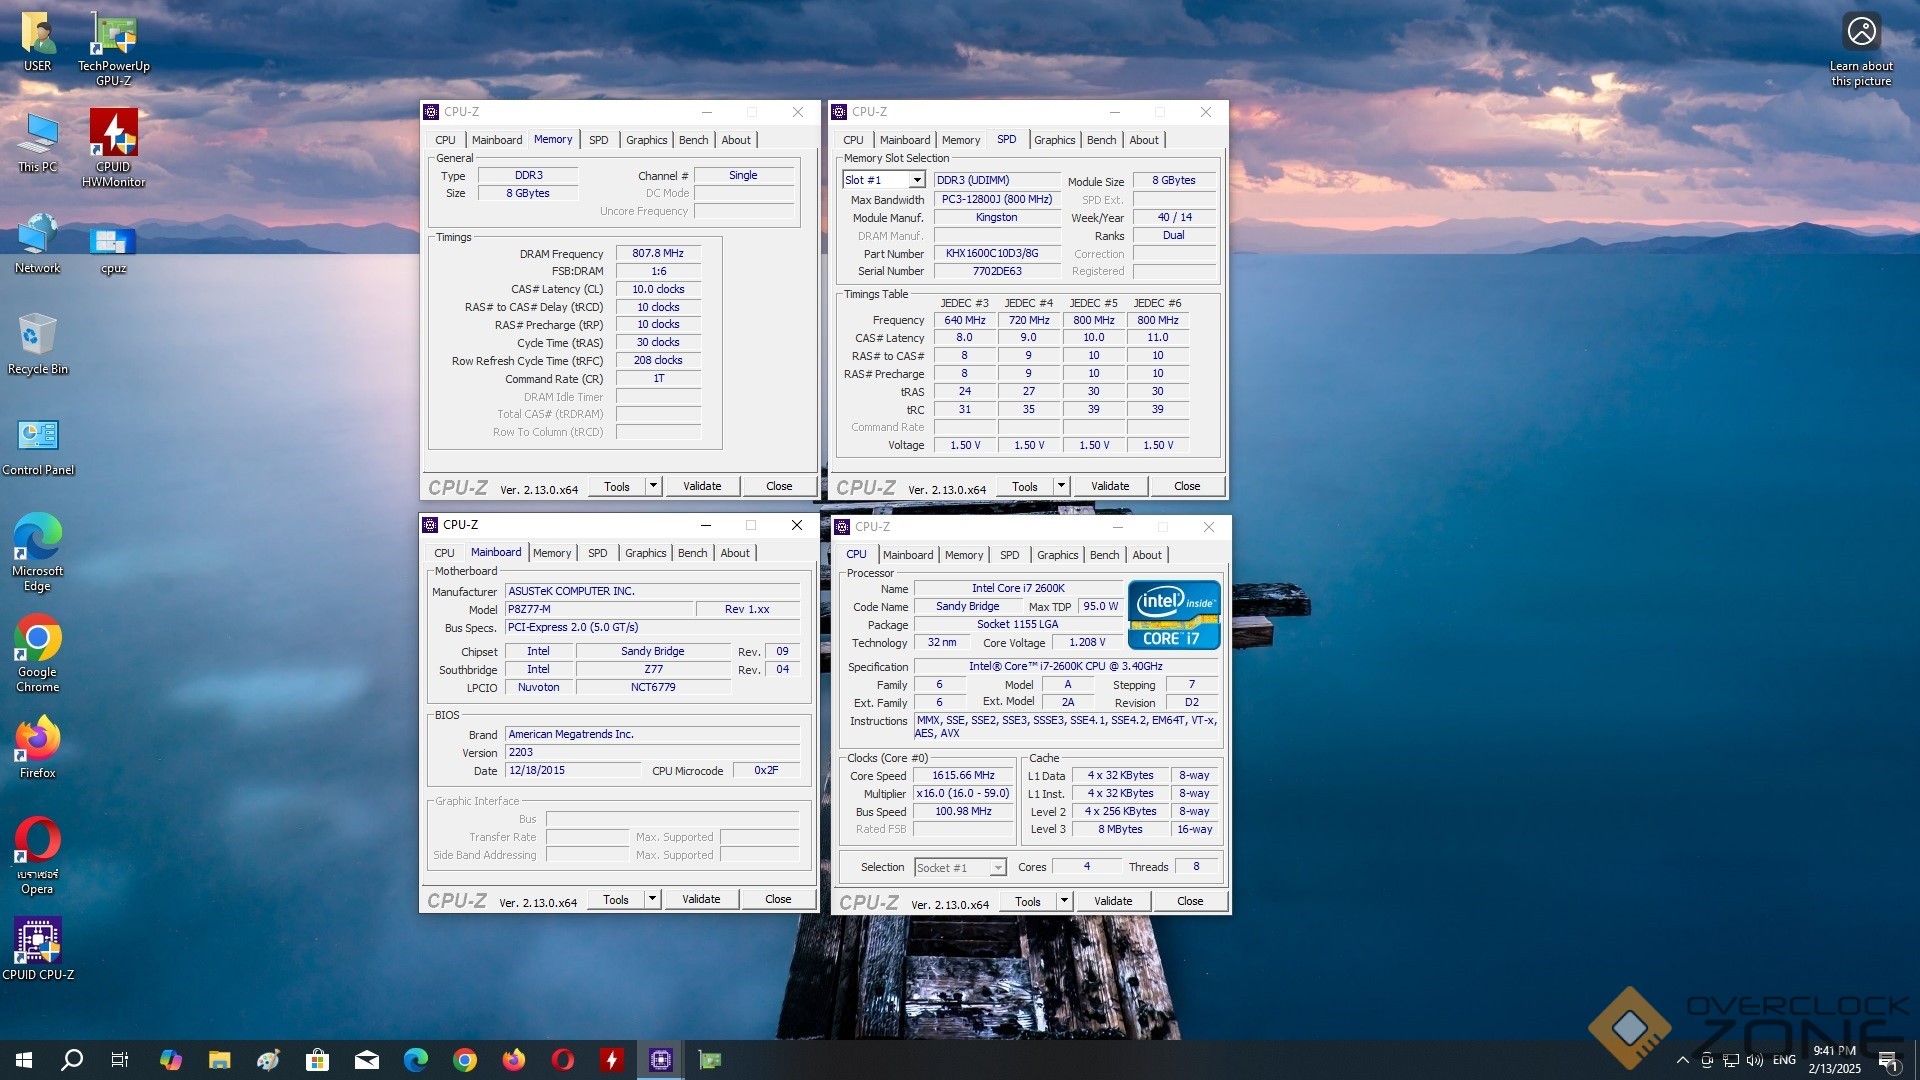Launch CPUID HWMonitor desktop shortcut
The image size is (1920, 1080).
(114, 148)
